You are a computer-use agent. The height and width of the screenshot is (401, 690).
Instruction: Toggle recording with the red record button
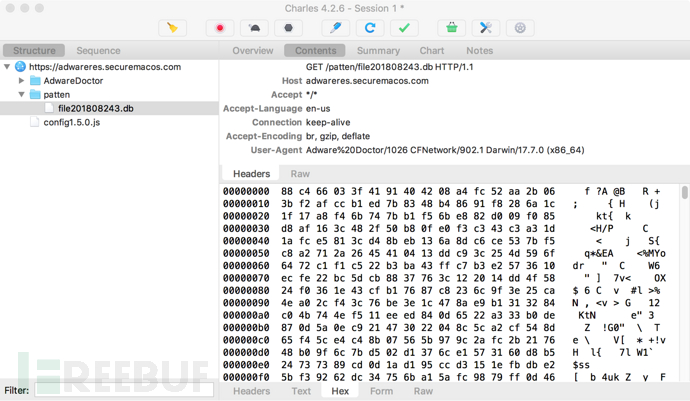(220, 28)
